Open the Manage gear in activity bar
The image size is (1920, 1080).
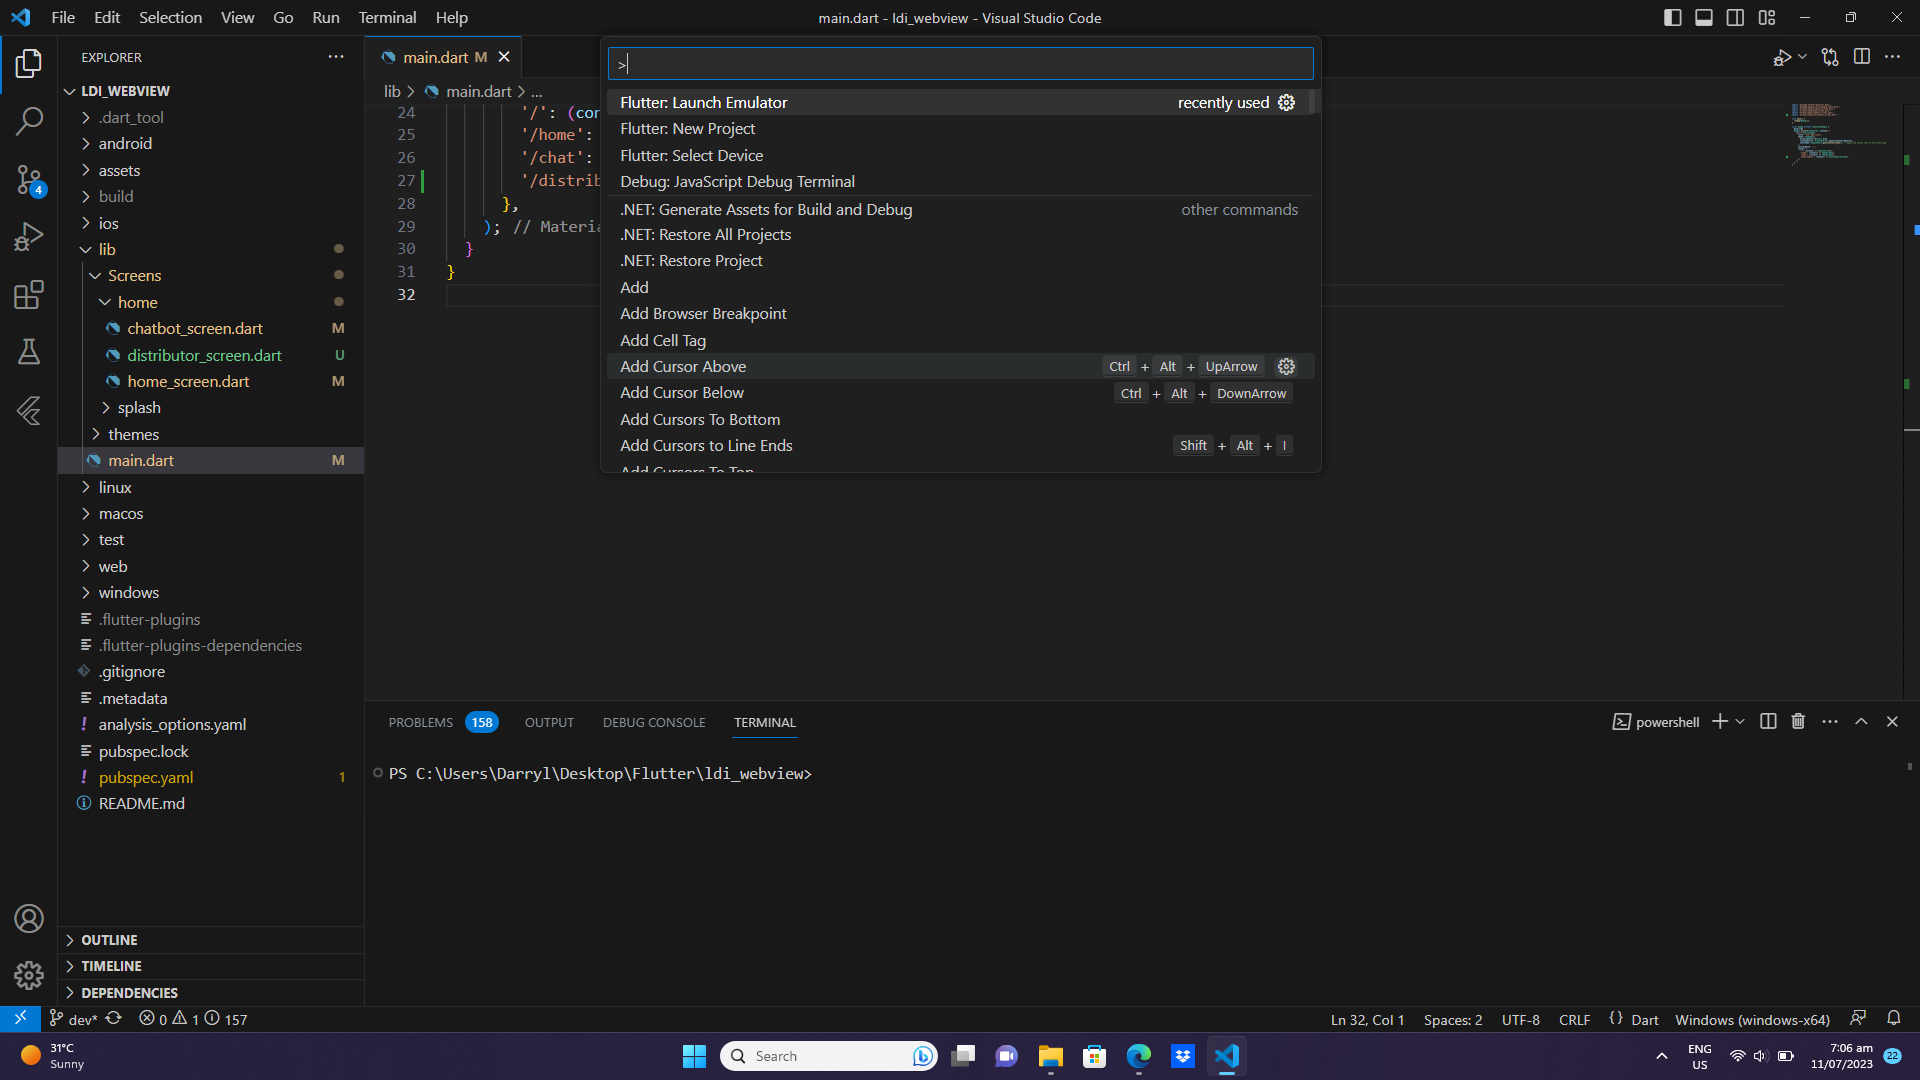point(29,975)
